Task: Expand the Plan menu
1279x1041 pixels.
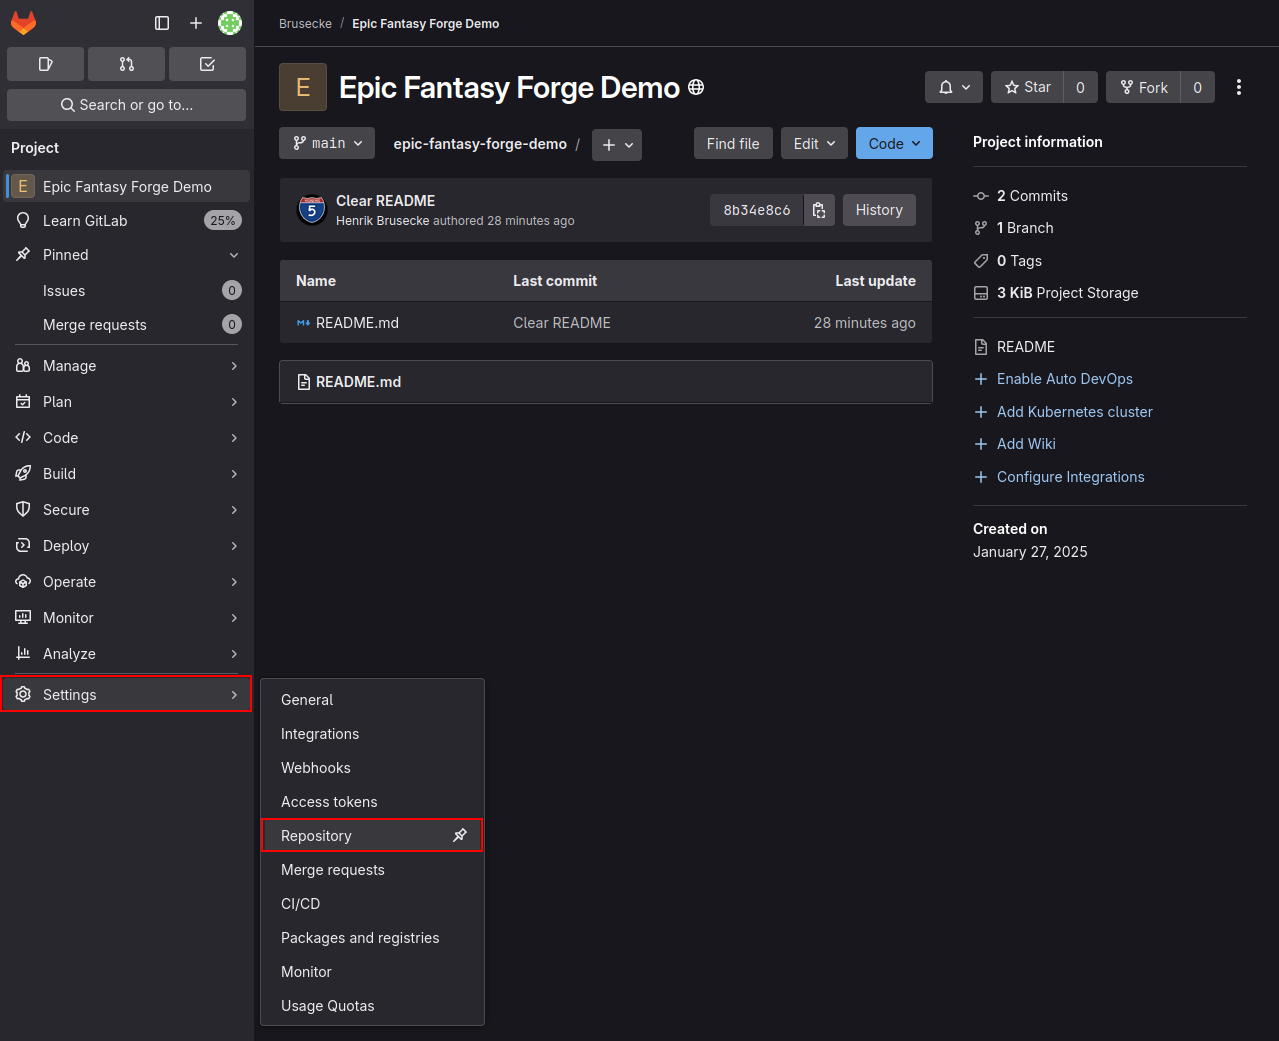Action: [x=126, y=402]
